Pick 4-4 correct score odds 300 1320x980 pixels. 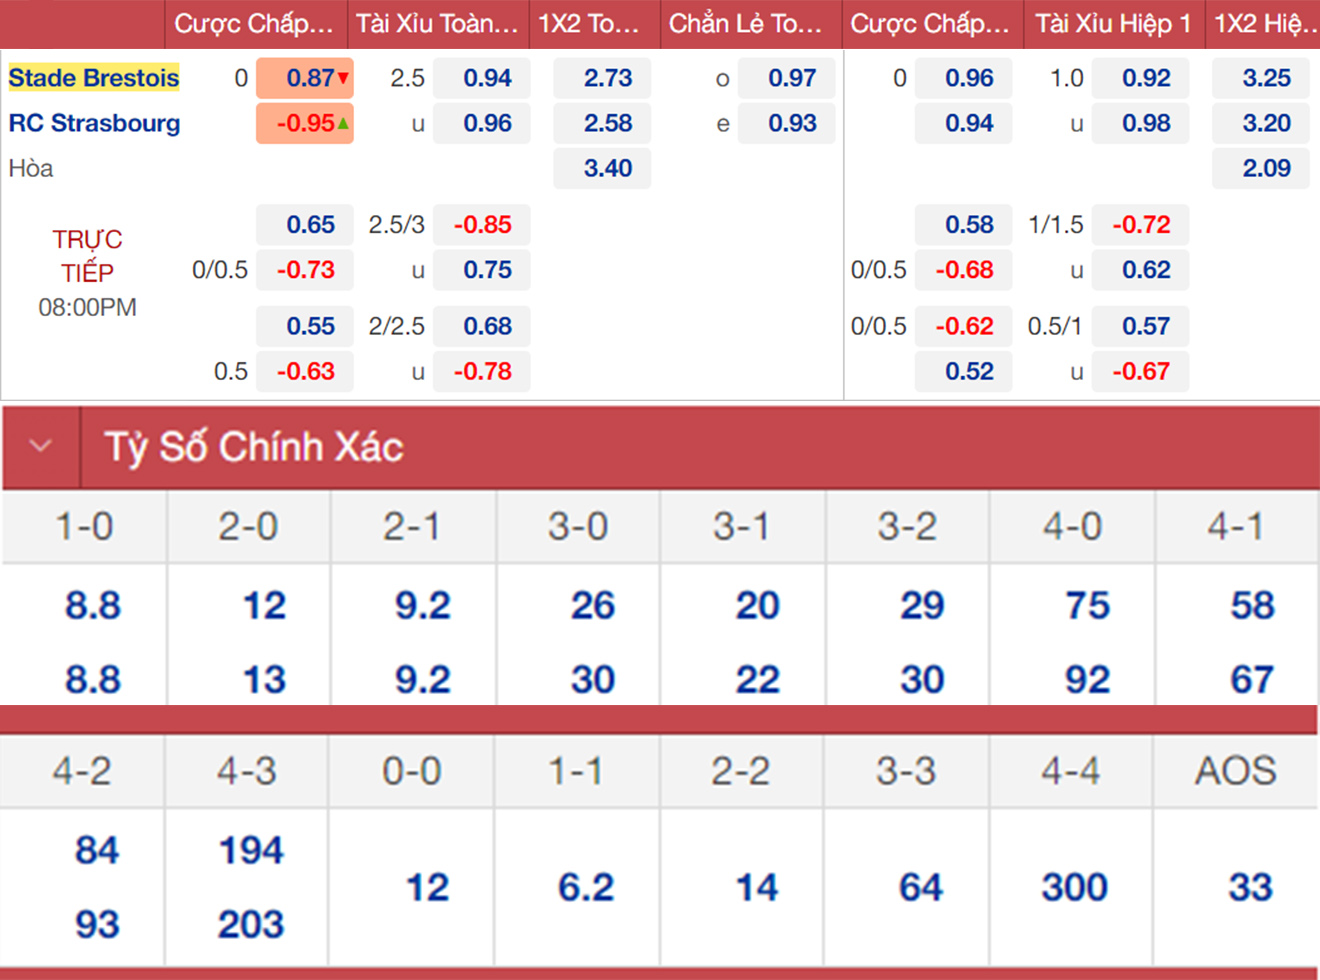pos(1074,887)
